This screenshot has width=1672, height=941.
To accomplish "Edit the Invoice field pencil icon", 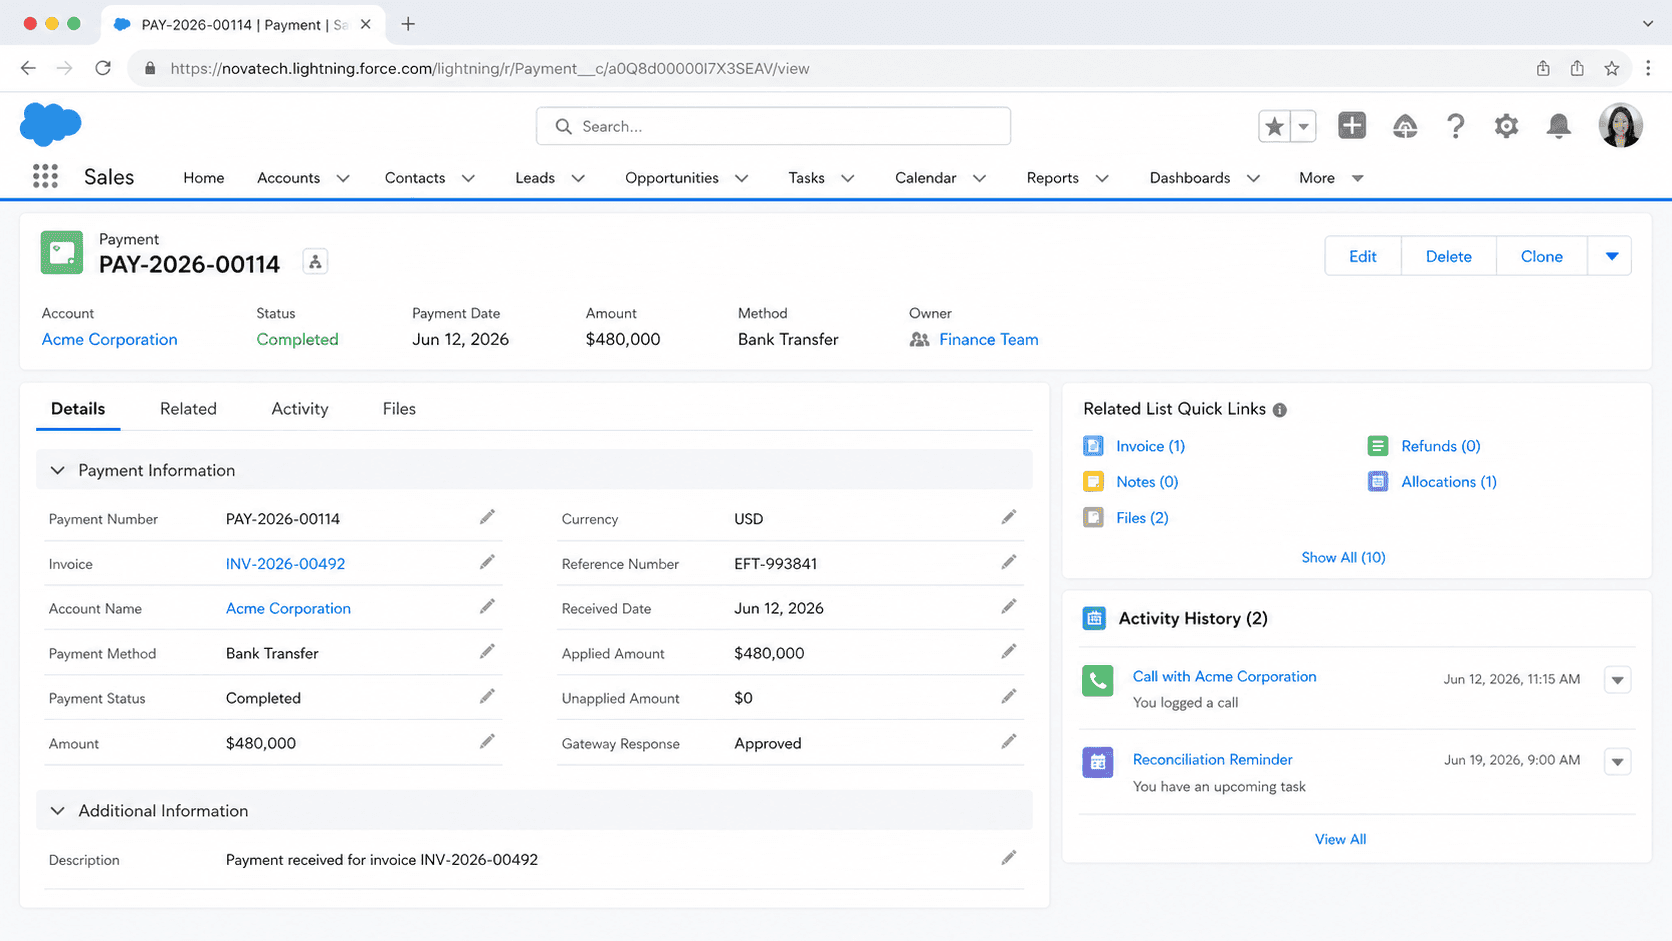I will pos(487,562).
